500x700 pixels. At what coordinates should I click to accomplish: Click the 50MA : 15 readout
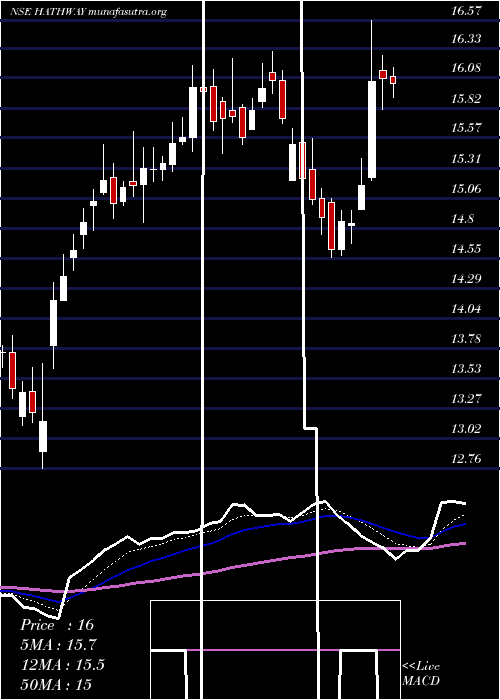(x=56, y=685)
